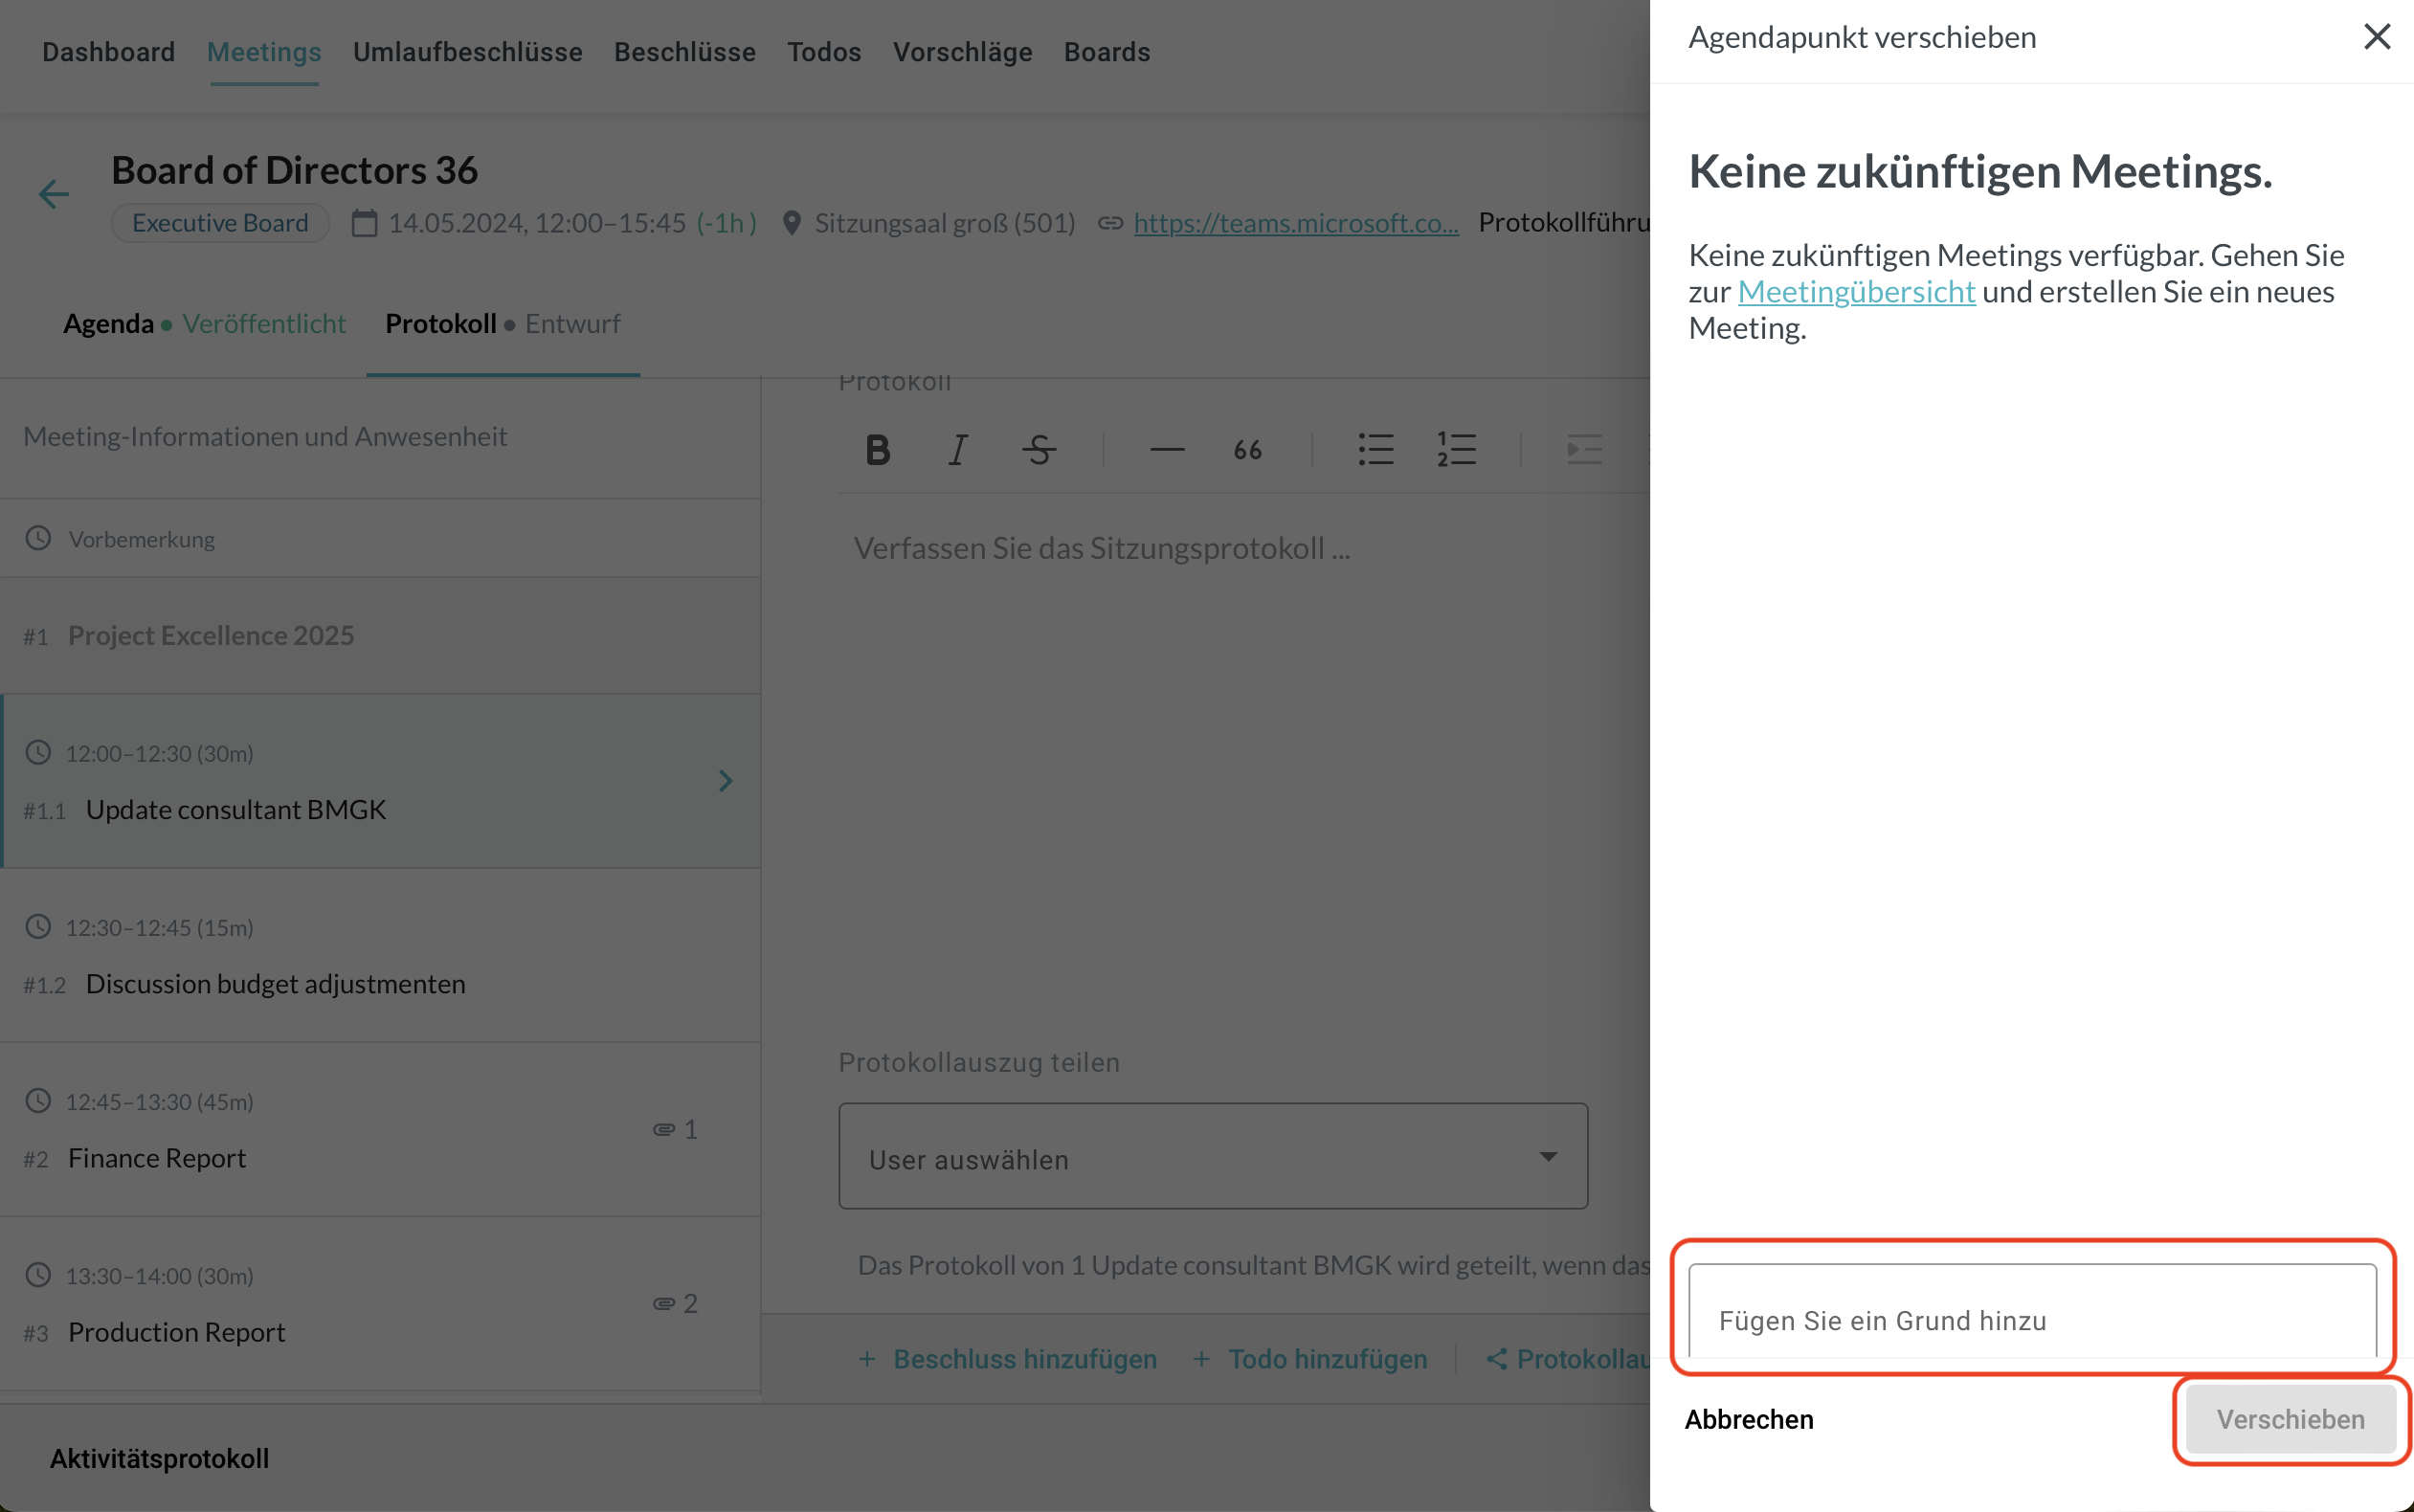Create numbered list in protocol

[1456, 450]
